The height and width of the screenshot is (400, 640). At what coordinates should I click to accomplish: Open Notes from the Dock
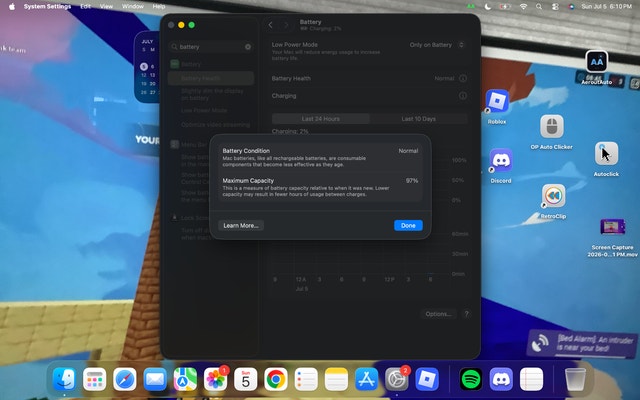click(x=336, y=379)
